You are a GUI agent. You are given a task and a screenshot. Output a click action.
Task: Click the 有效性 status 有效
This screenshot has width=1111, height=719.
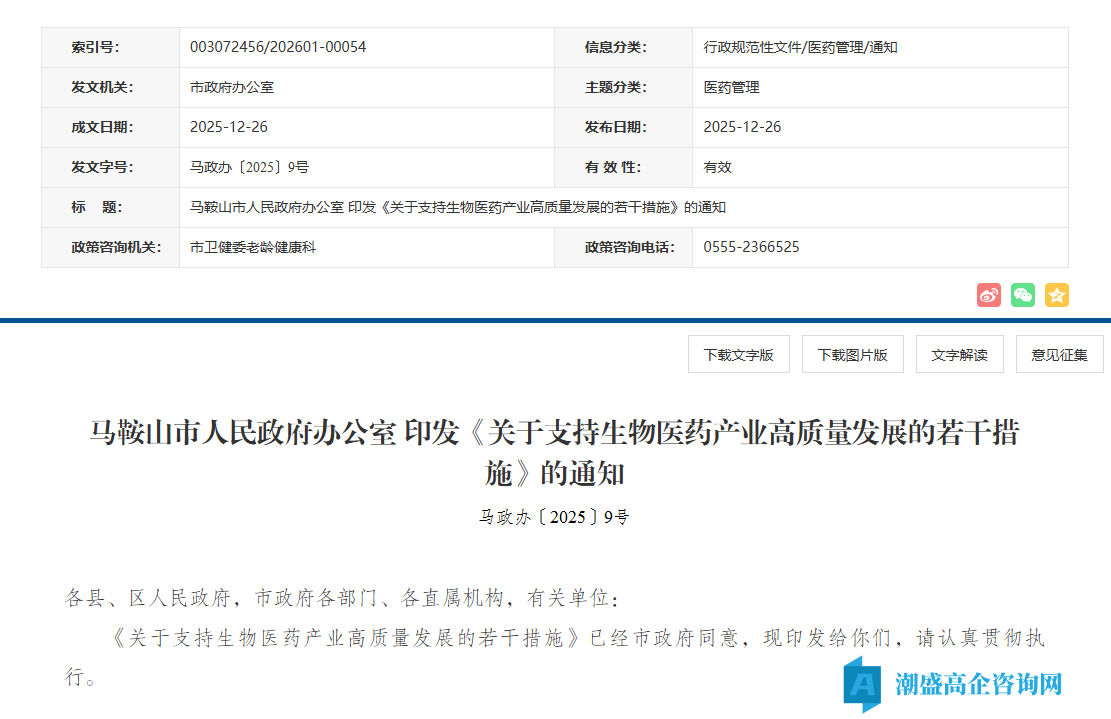pyautogui.click(x=714, y=167)
